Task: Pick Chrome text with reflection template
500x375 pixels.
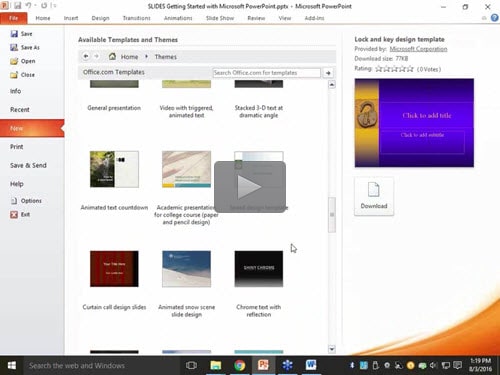Action: tap(259, 269)
